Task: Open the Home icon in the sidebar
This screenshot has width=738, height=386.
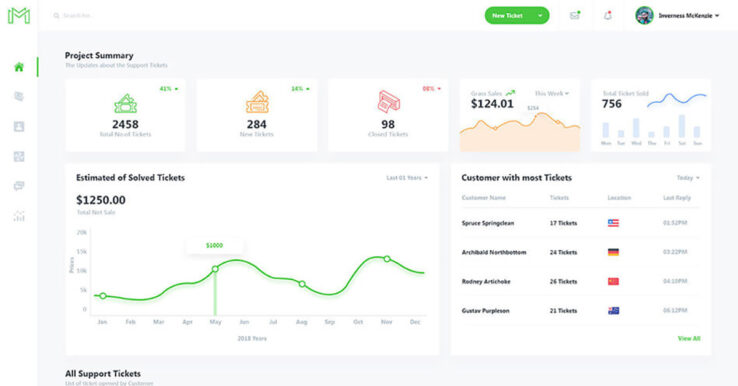Action: [19, 67]
